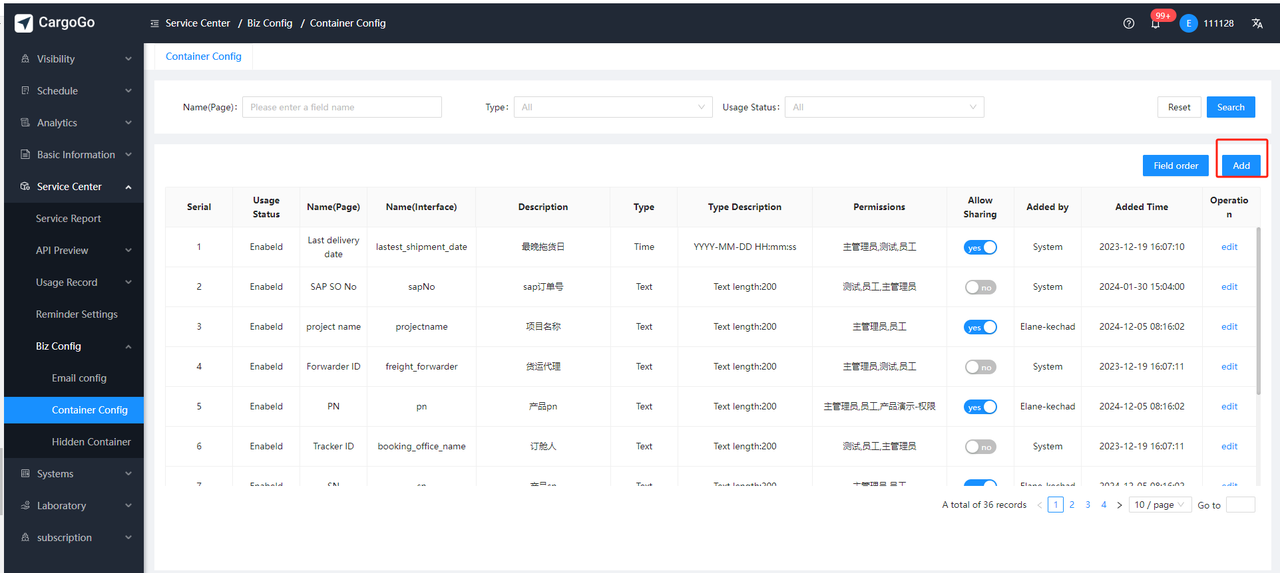Click the Search button

tap(1231, 107)
